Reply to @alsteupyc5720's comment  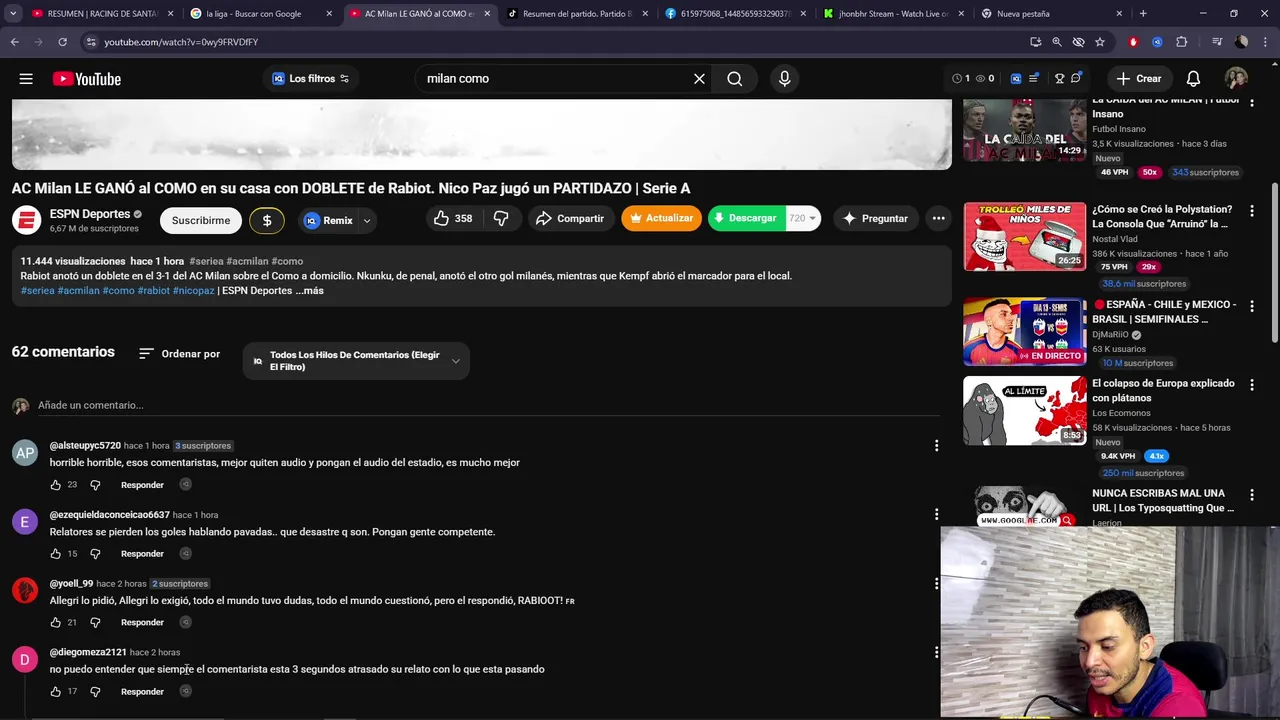[x=142, y=485]
